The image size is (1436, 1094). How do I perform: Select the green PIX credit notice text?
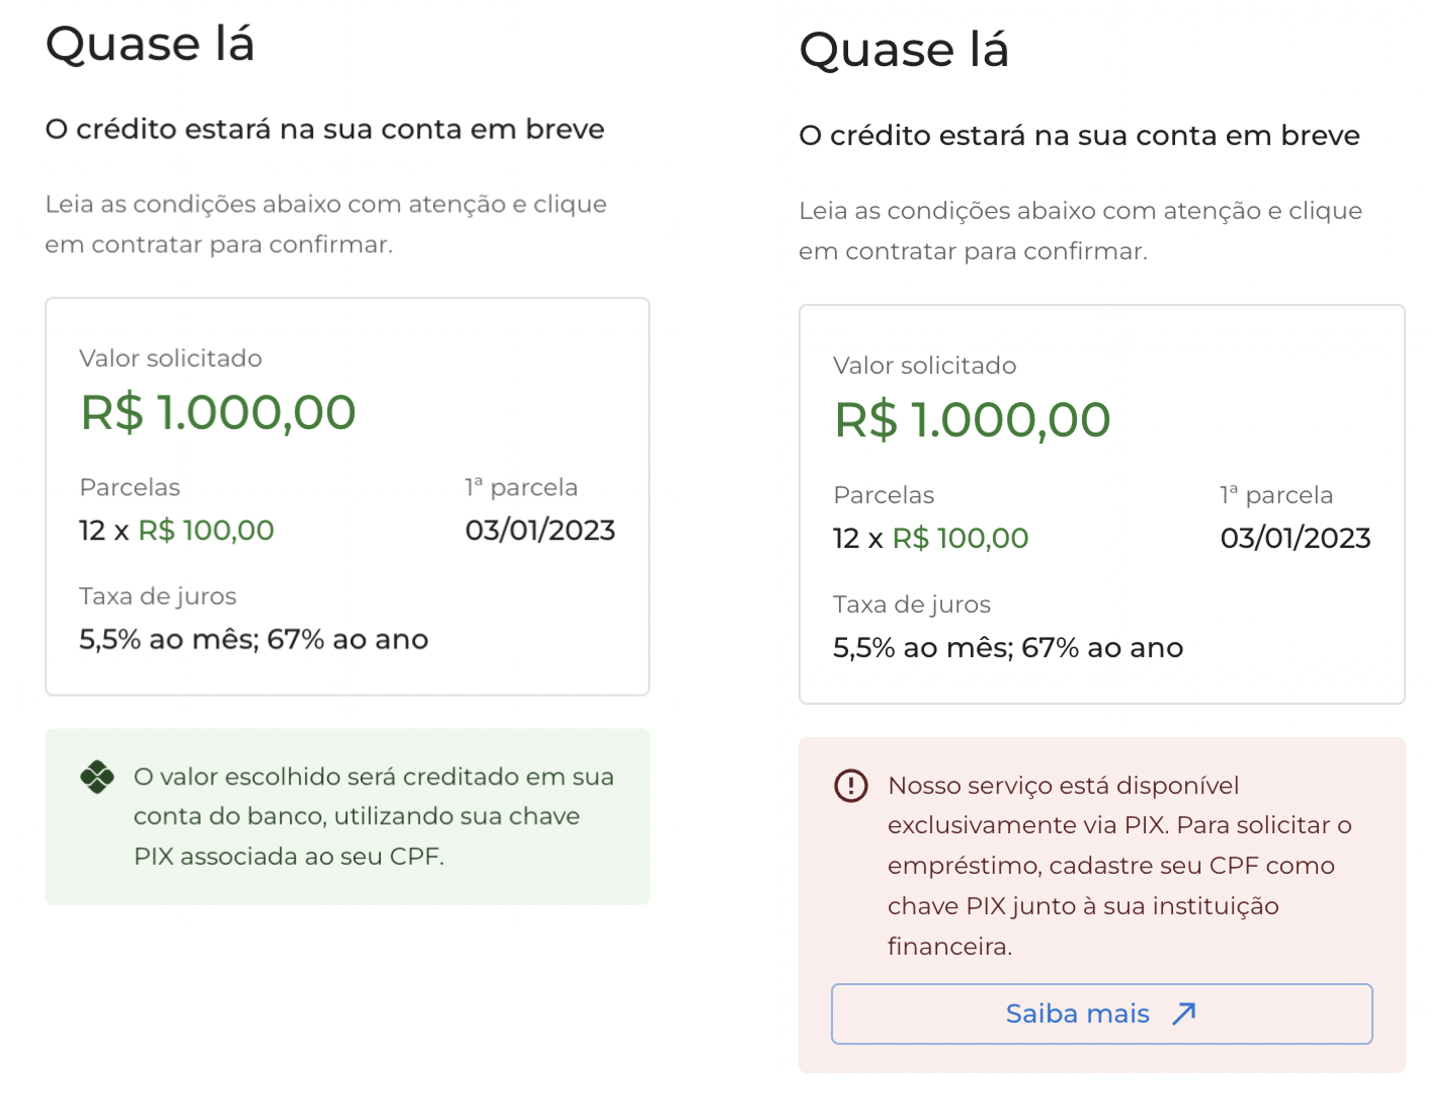tap(373, 816)
